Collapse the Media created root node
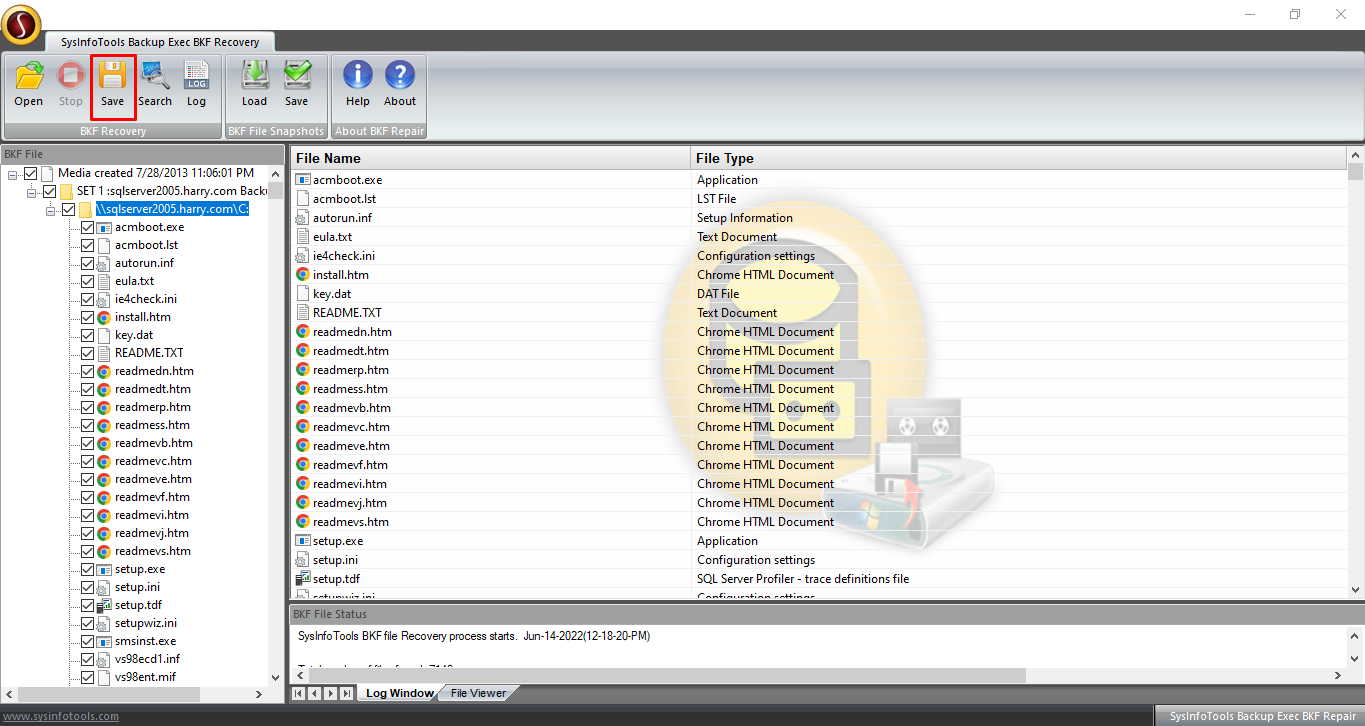The height and width of the screenshot is (726, 1365). click(x=13, y=173)
